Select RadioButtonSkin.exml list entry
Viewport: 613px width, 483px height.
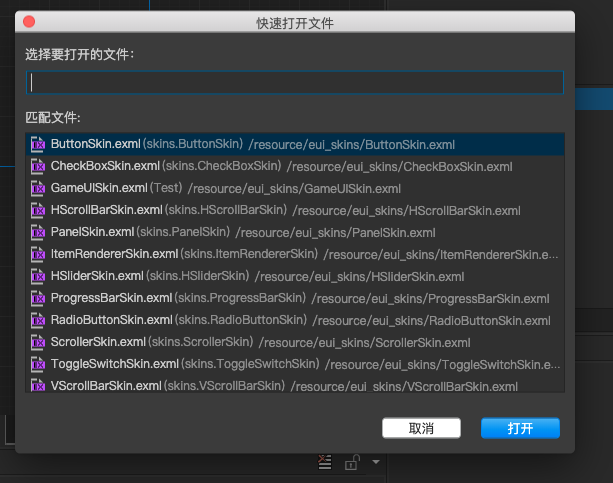pos(295,320)
